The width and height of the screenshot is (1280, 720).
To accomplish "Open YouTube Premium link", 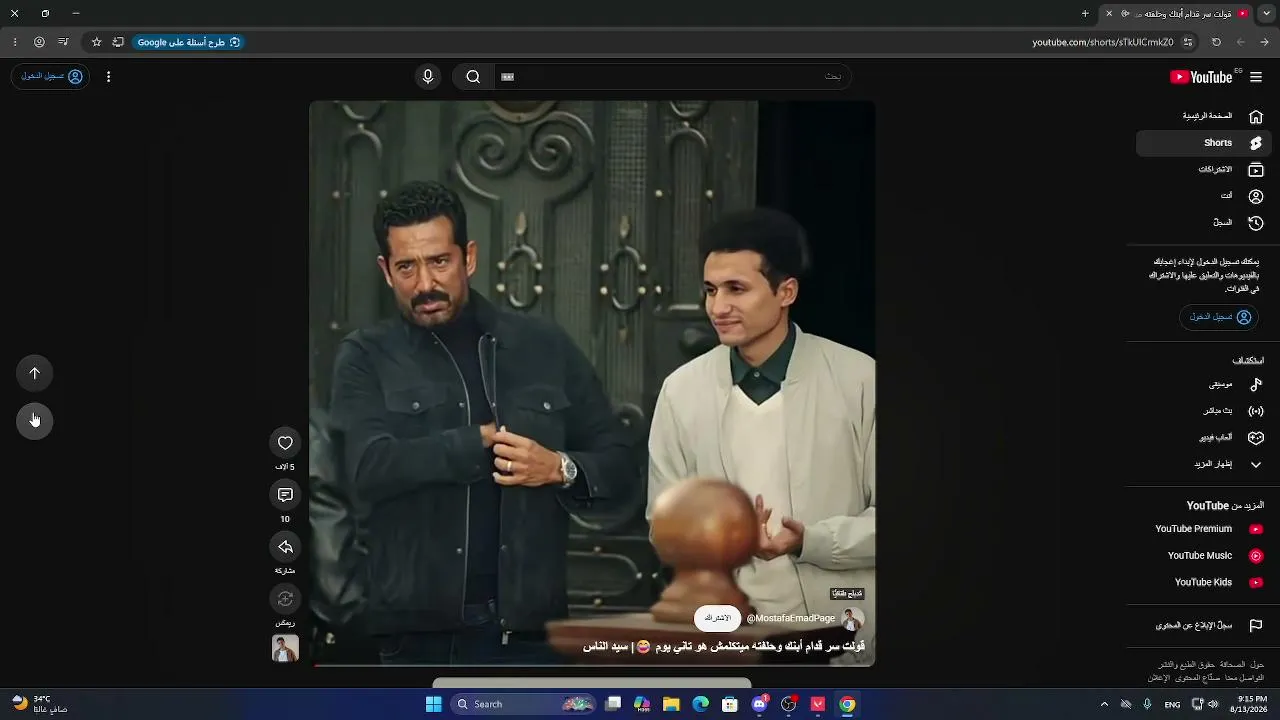I will pyautogui.click(x=1202, y=529).
